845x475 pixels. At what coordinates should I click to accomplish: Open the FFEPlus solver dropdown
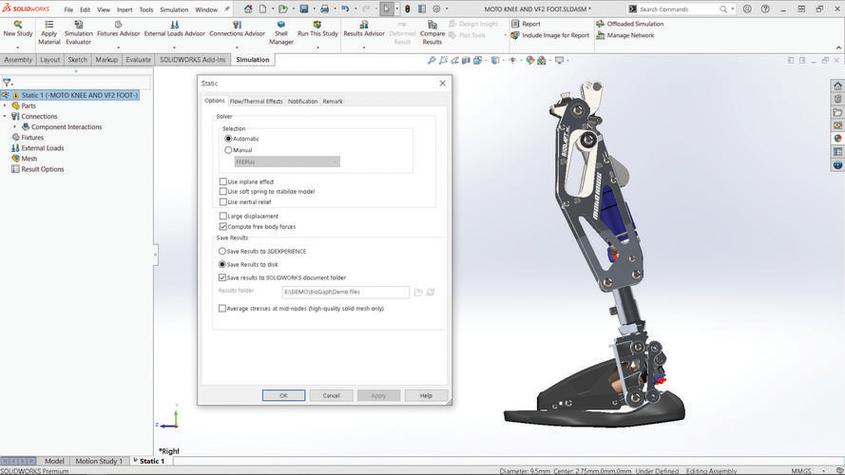pos(287,162)
